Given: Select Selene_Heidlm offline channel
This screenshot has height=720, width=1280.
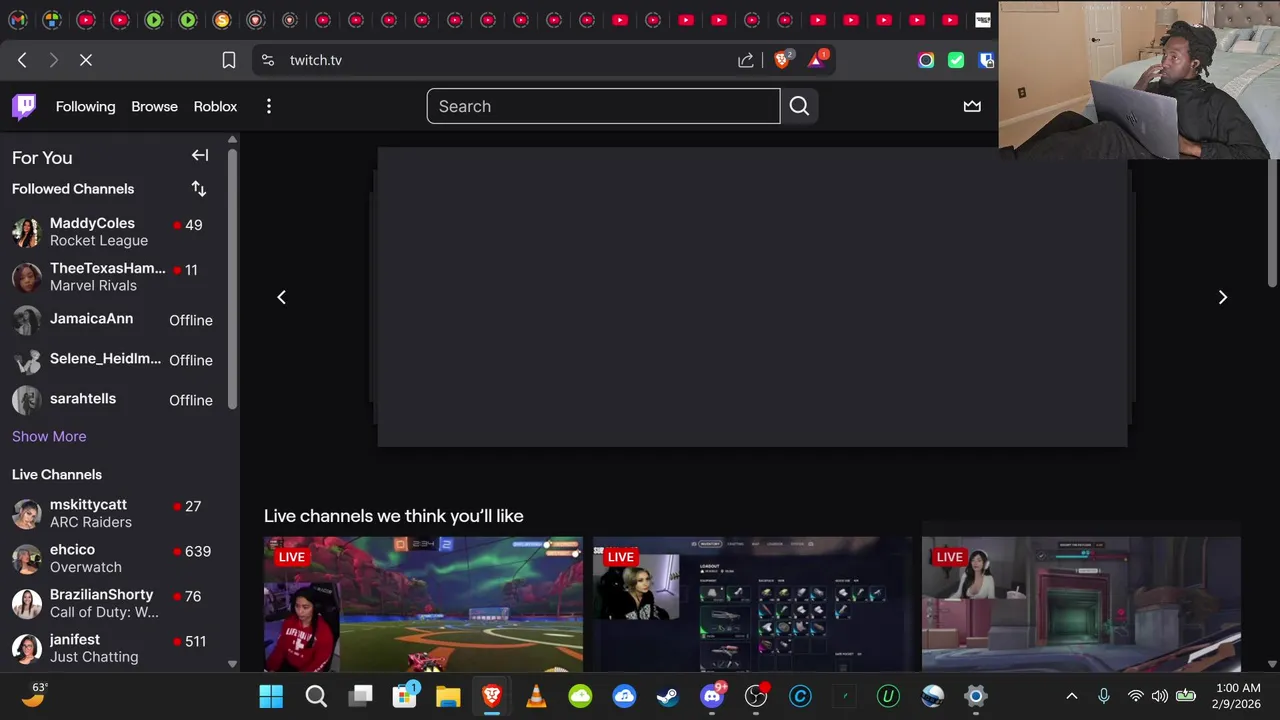Looking at the screenshot, I should 113,360.
